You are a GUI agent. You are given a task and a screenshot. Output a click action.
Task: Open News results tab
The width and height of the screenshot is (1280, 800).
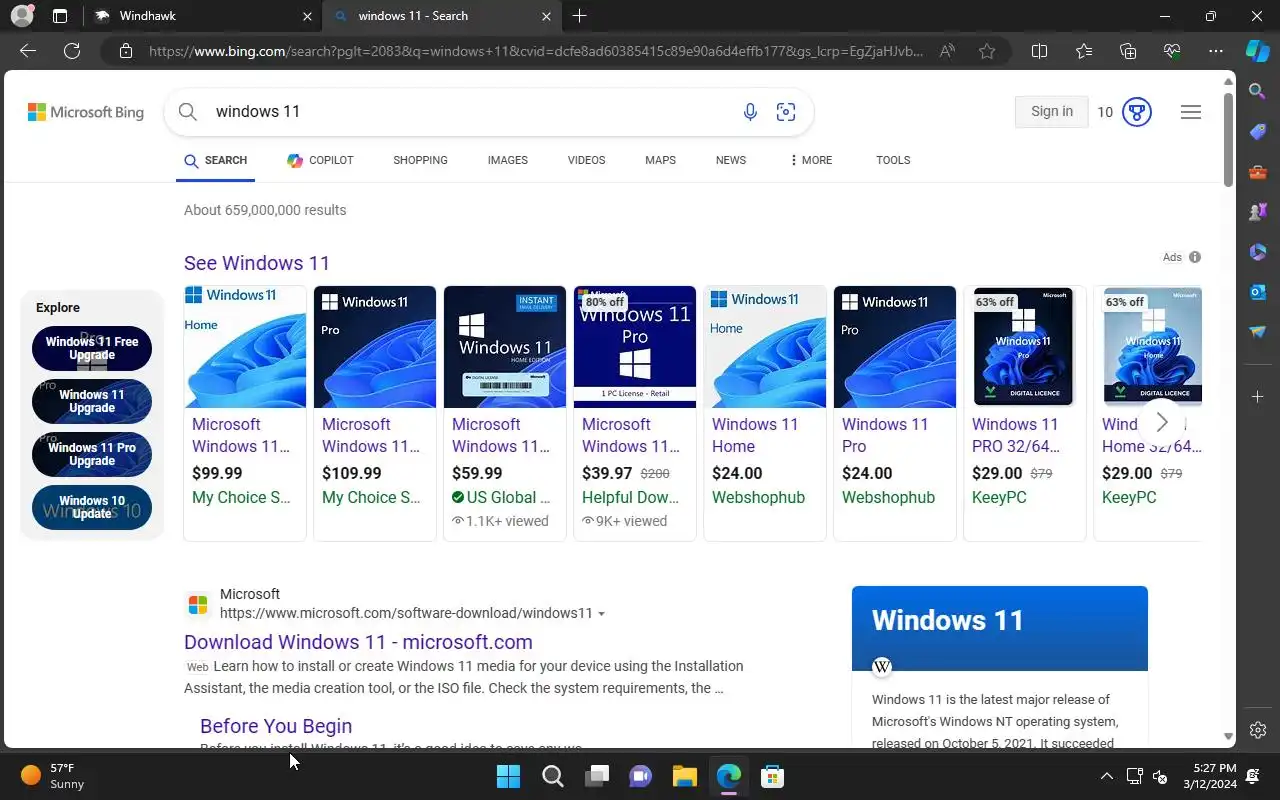point(731,160)
